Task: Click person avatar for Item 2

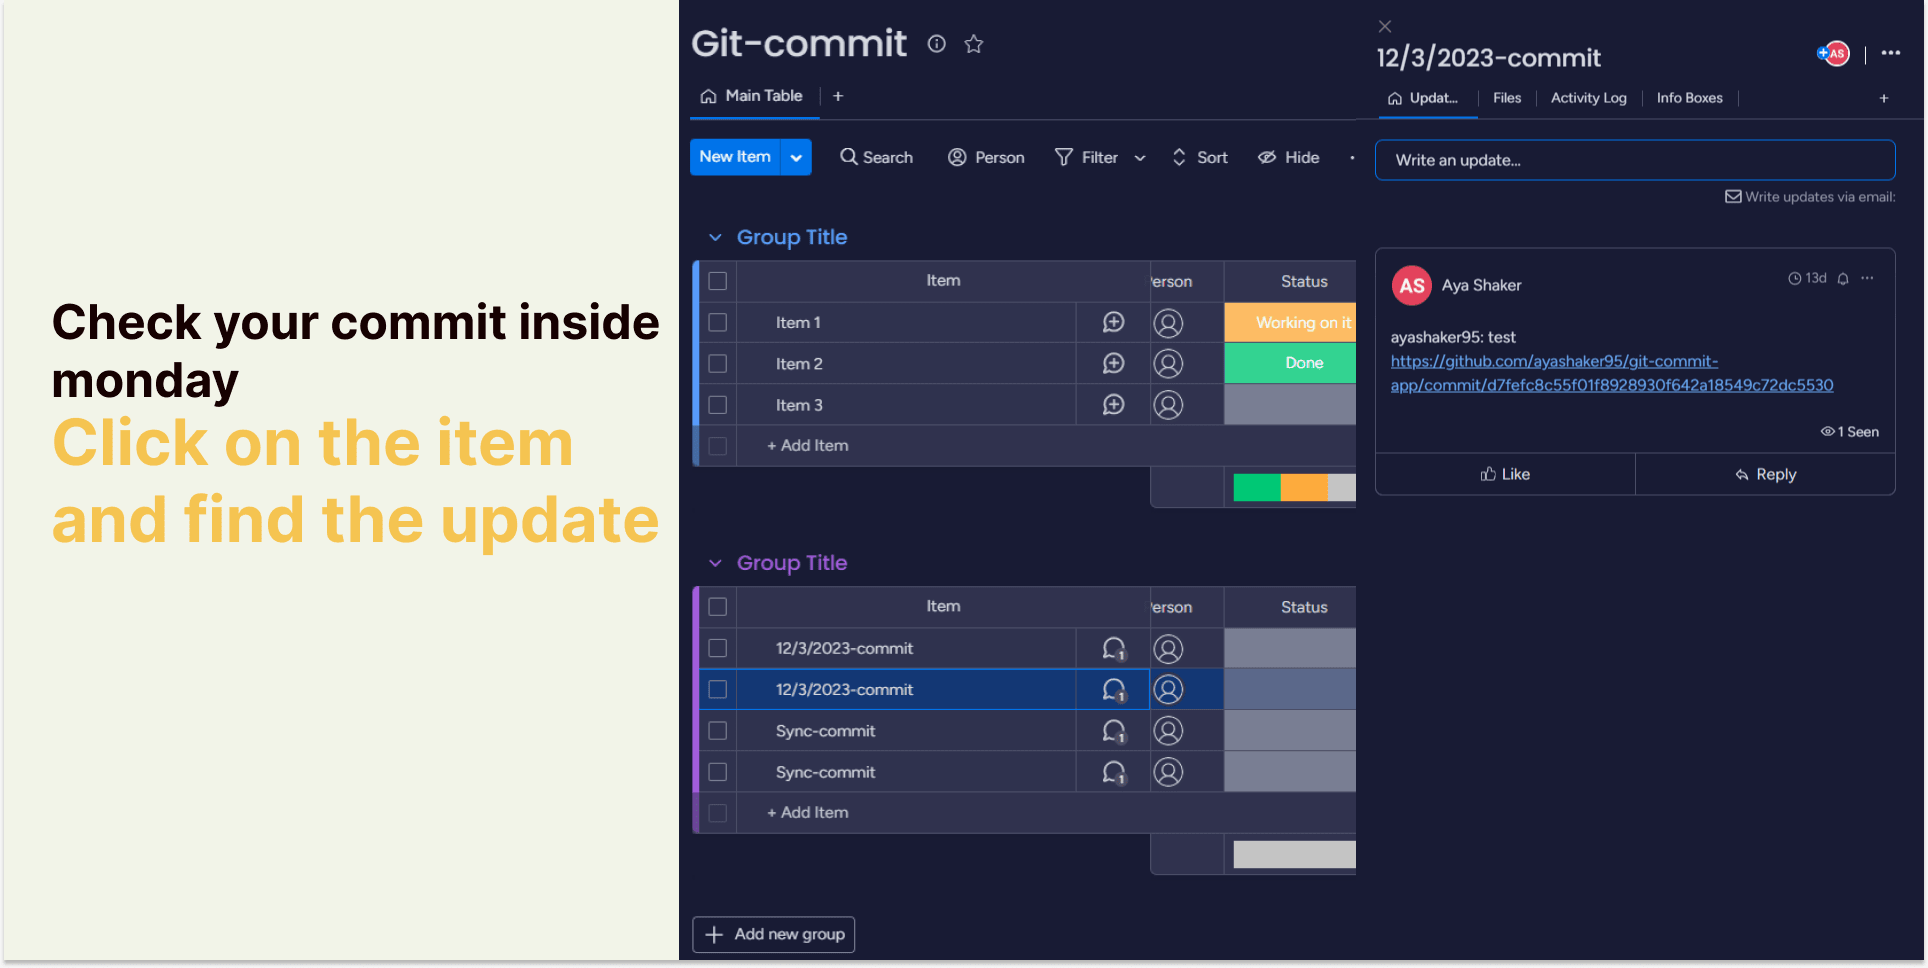Action: tap(1168, 363)
